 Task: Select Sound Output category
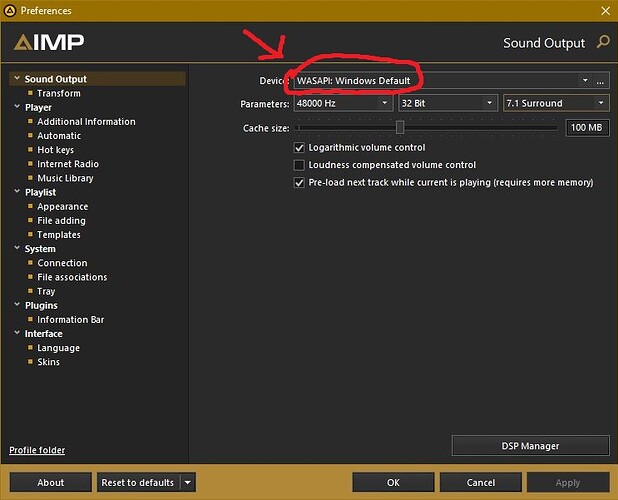[56, 79]
